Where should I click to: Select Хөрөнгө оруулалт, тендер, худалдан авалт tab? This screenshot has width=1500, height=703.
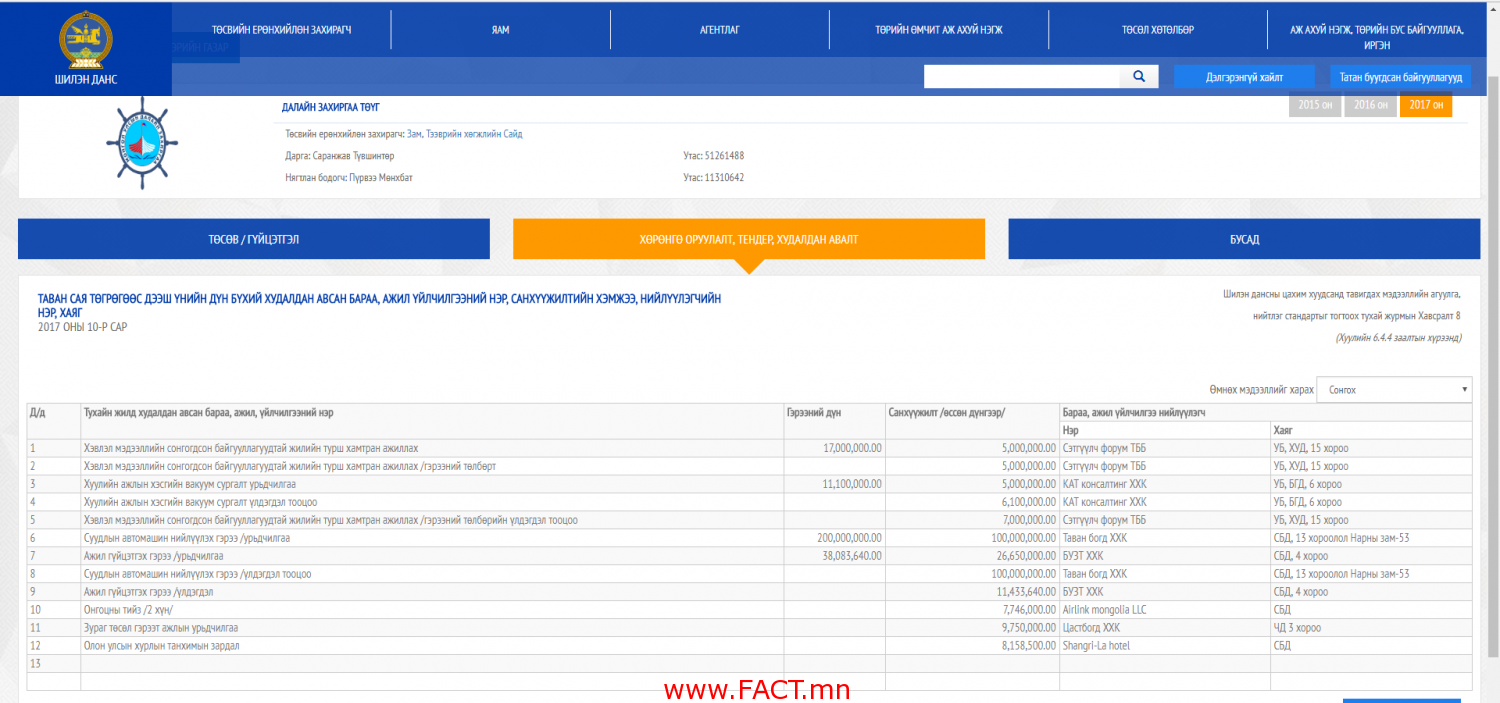click(x=748, y=240)
